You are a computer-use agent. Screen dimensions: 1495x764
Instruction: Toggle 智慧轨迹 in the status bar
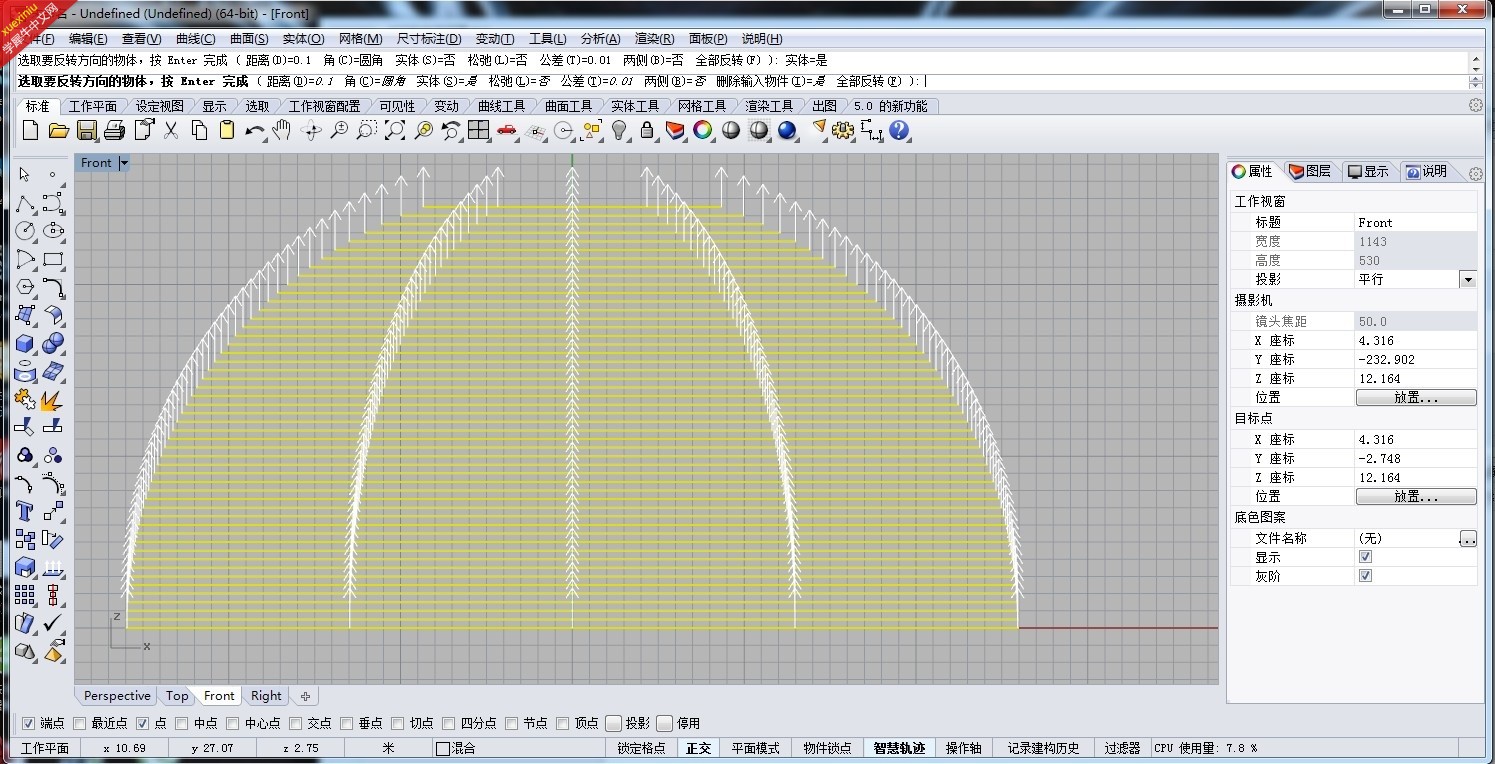899,748
